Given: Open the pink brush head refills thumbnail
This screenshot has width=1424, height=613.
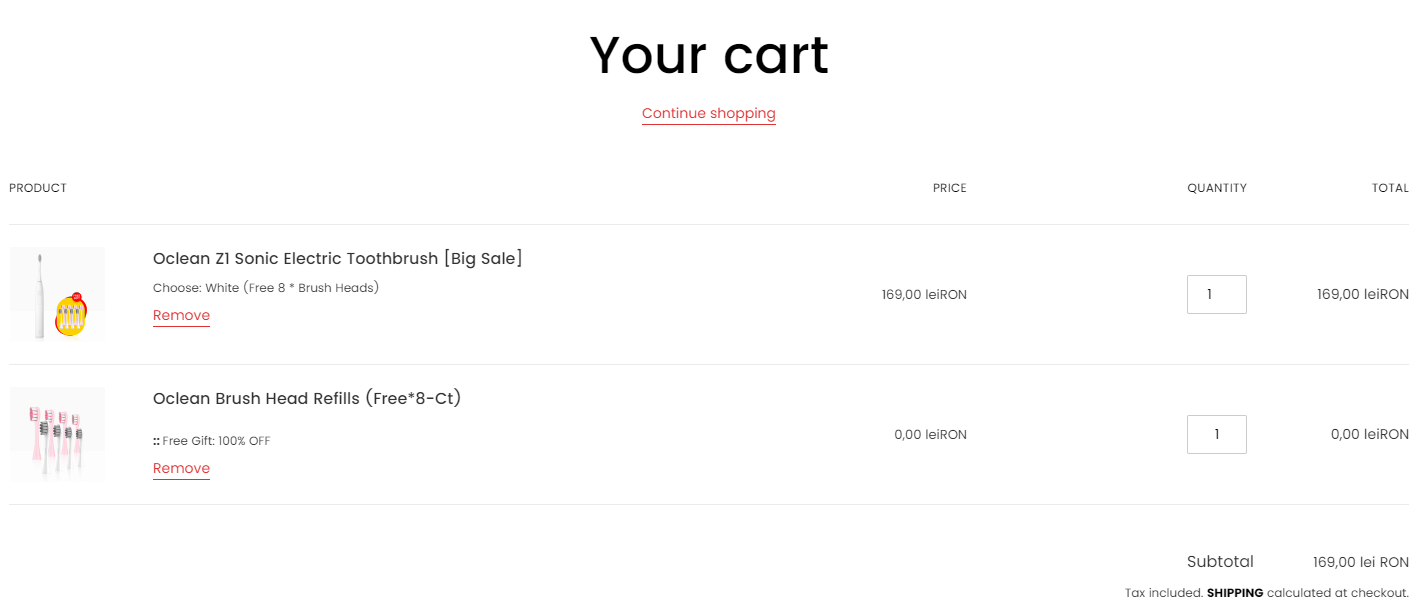Looking at the screenshot, I should (x=57, y=434).
